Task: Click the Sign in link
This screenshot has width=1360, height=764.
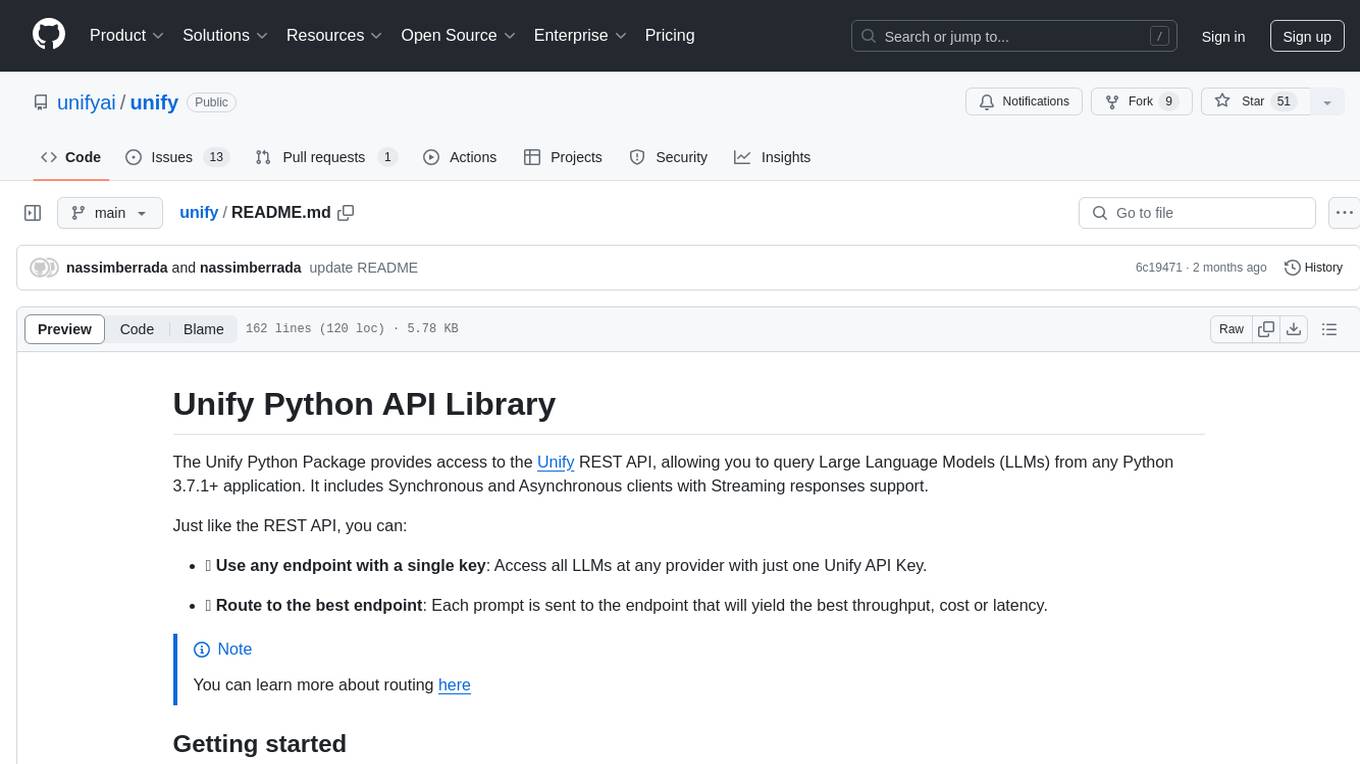Action: pos(1223,36)
